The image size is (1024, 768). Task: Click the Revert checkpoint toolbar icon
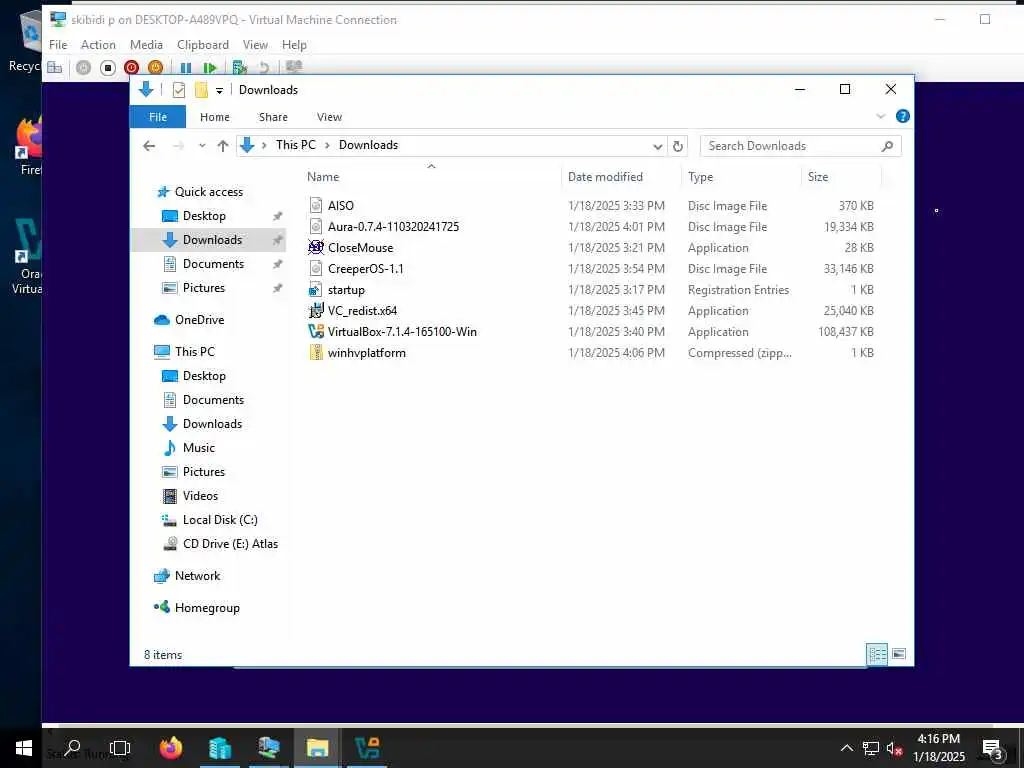(264, 67)
